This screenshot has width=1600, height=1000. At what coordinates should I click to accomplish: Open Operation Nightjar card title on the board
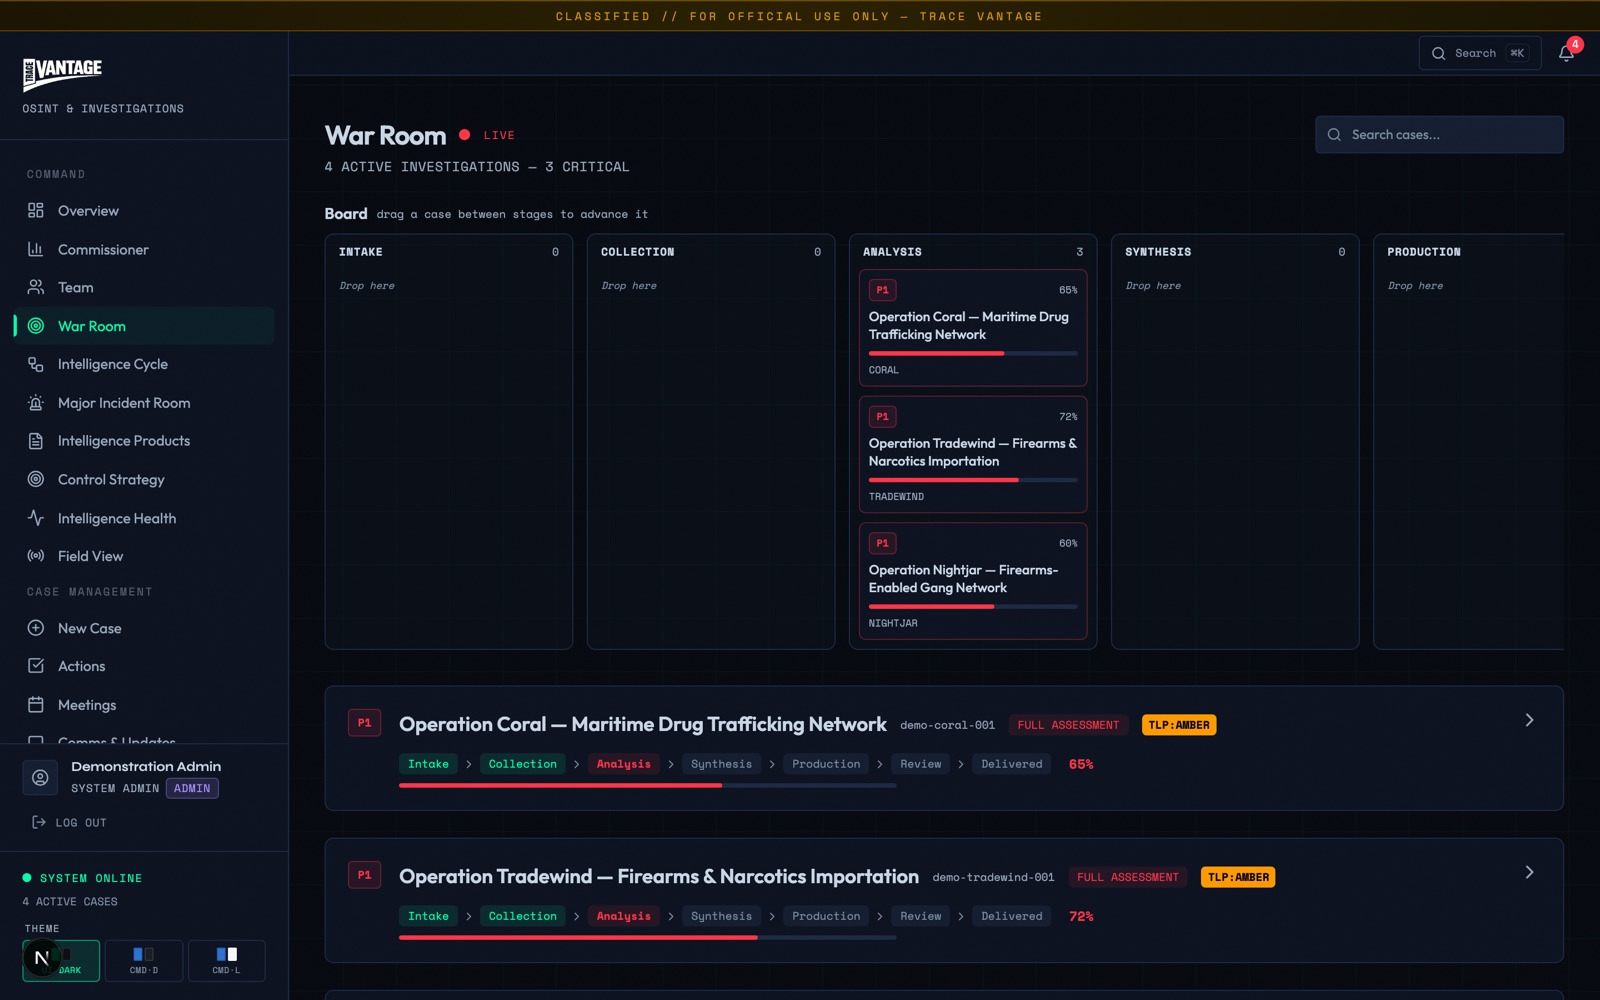point(963,579)
